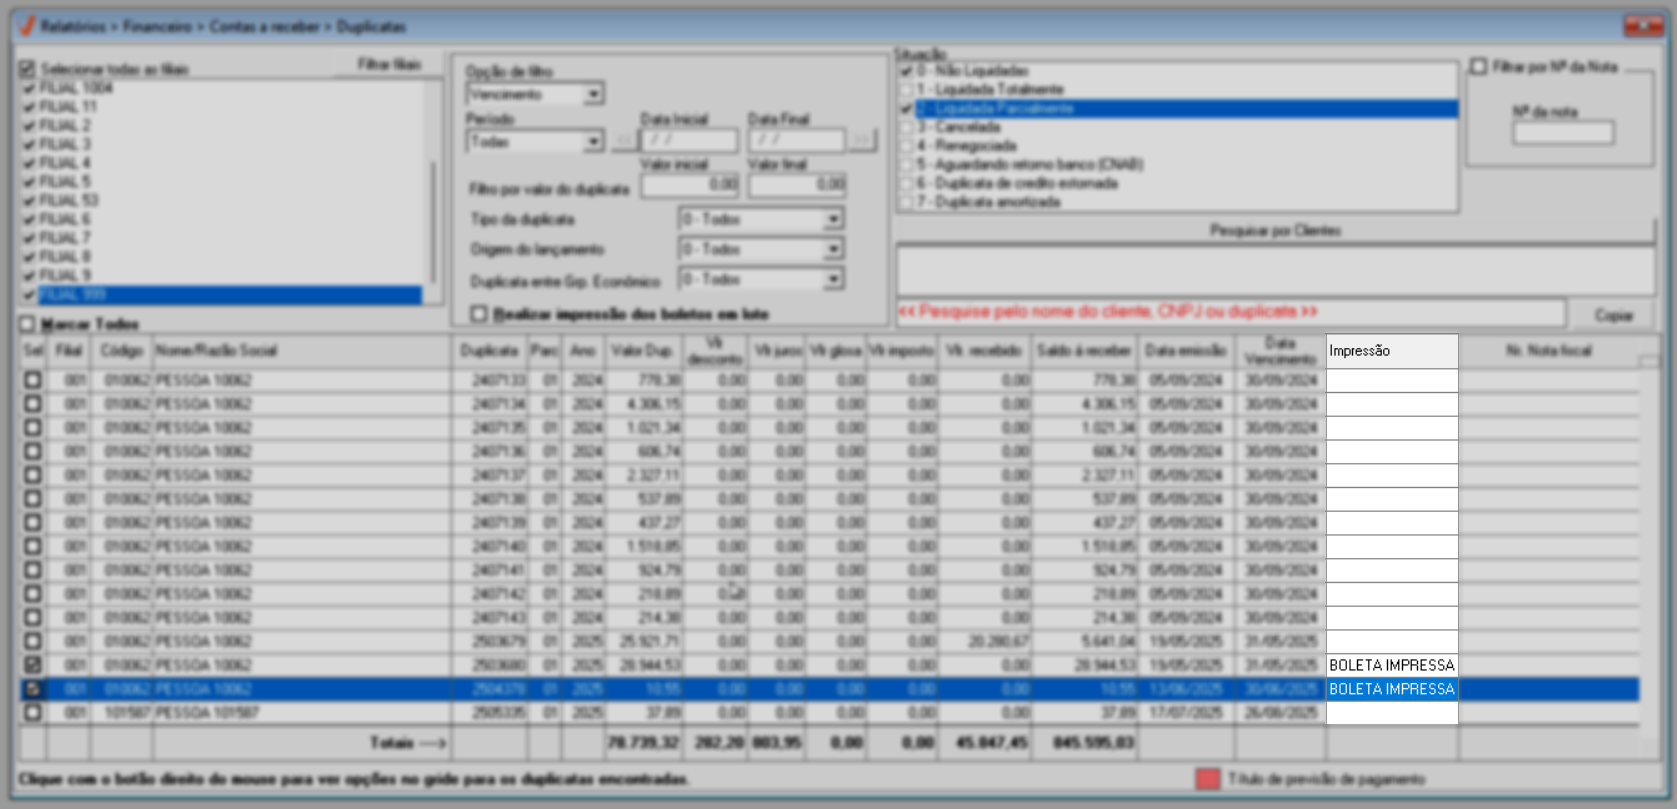This screenshot has height=809, width=1677.
Task: Click the 'Nr. Nota fiscal' column header
Action: (x=1548, y=351)
